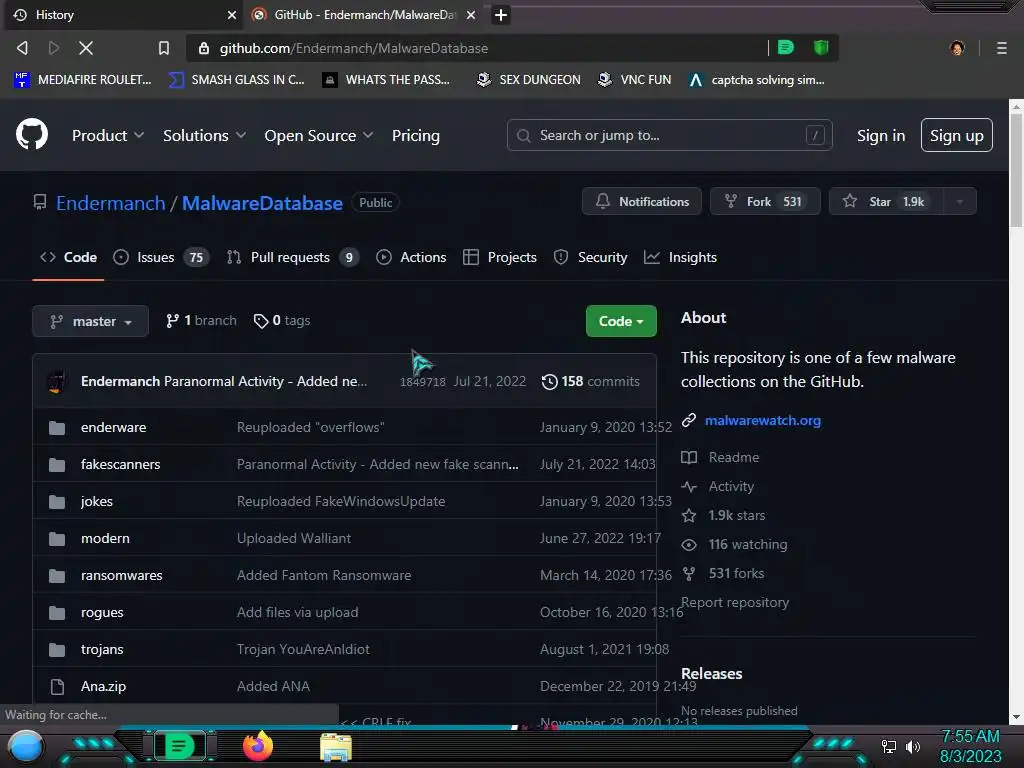Expand the Solutions menu
Screen dimensions: 1024x768
(x=204, y=135)
